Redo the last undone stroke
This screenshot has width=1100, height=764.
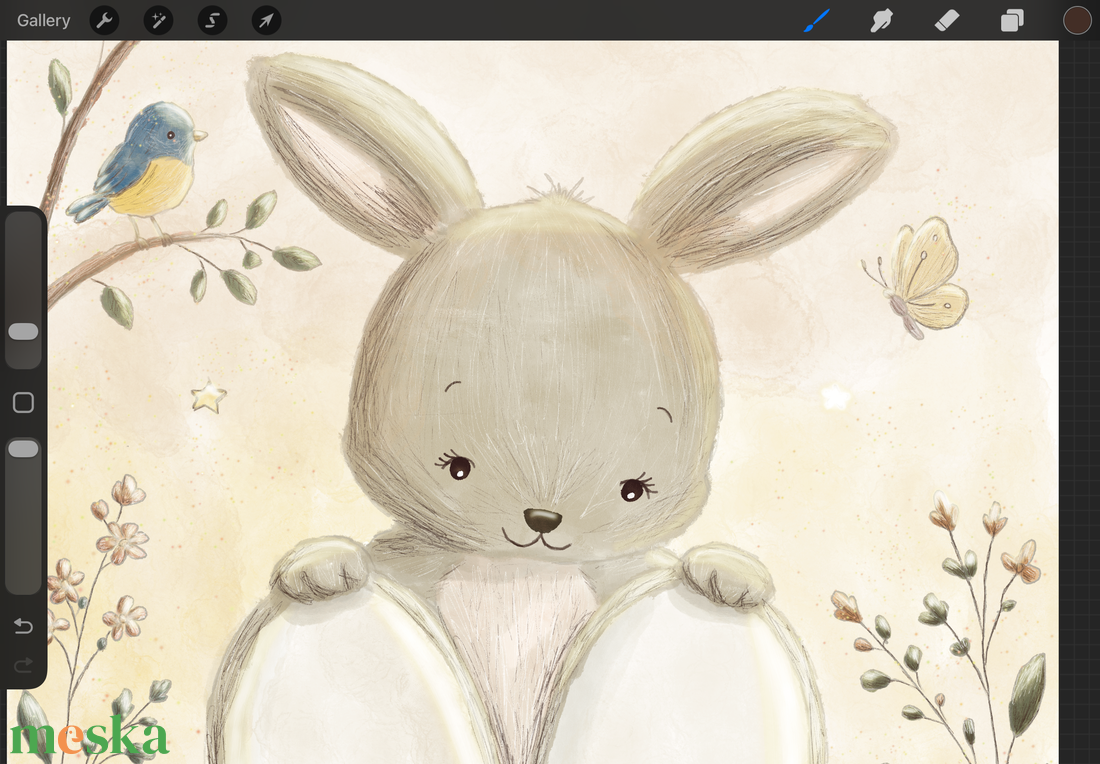(23, 664)
